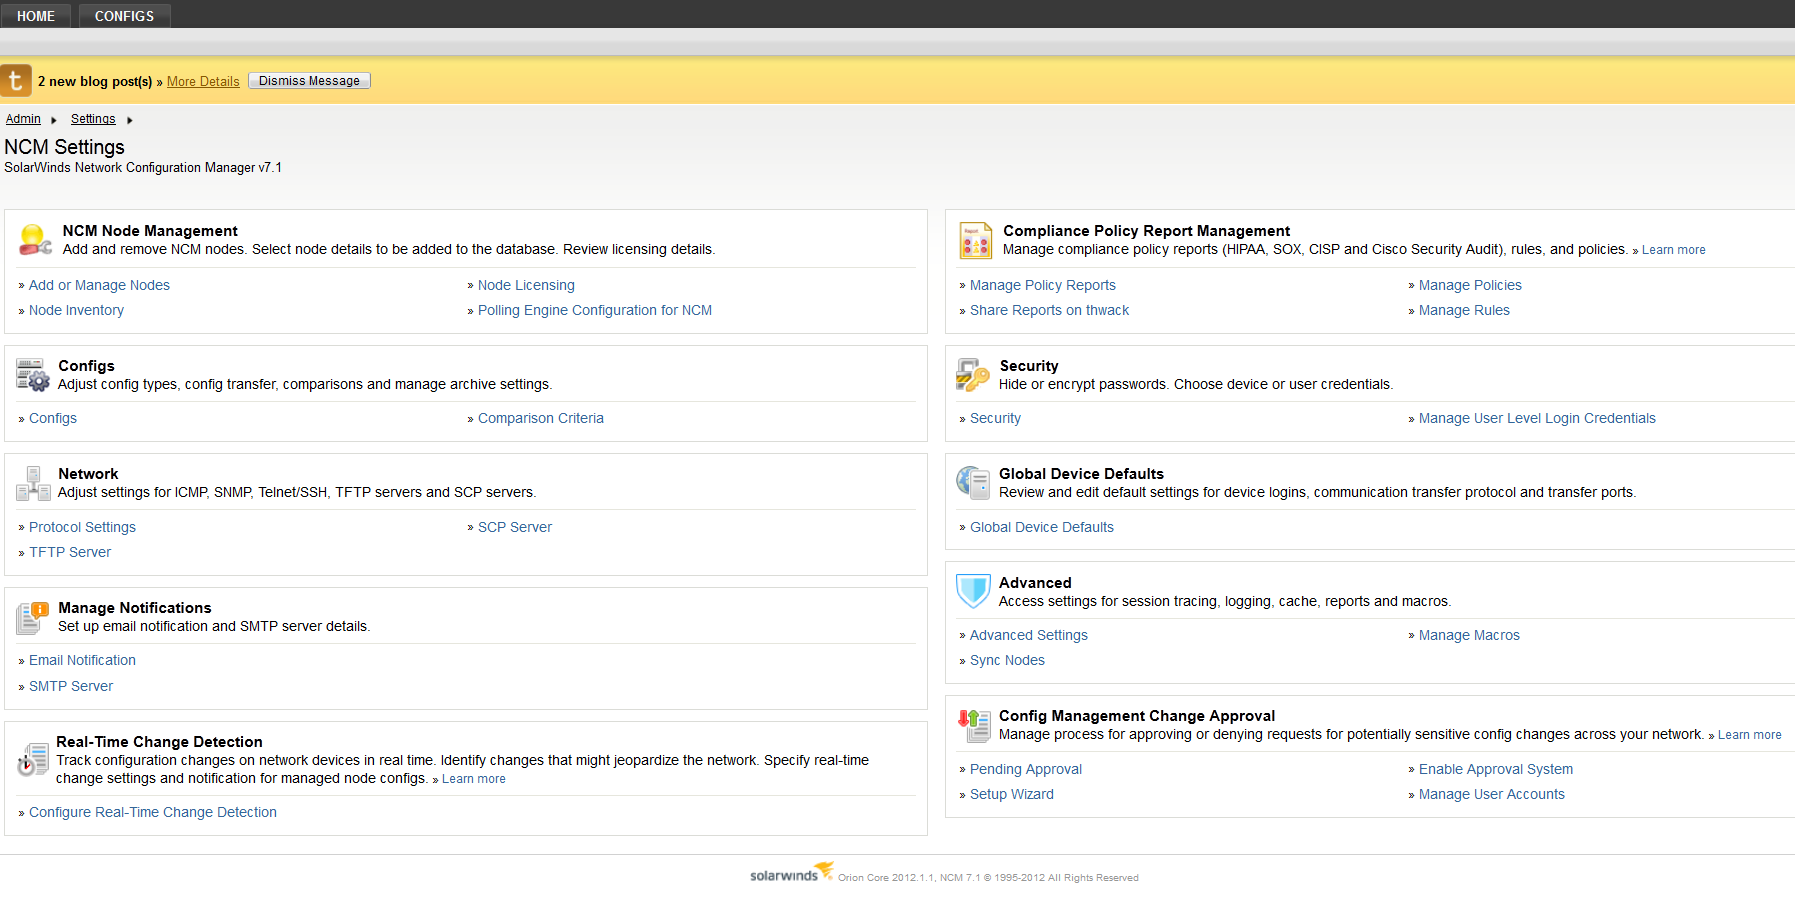Launch the approval Setup Wizard
Viewport: 1795px width, 897px height.
[x=1012, y=794]
